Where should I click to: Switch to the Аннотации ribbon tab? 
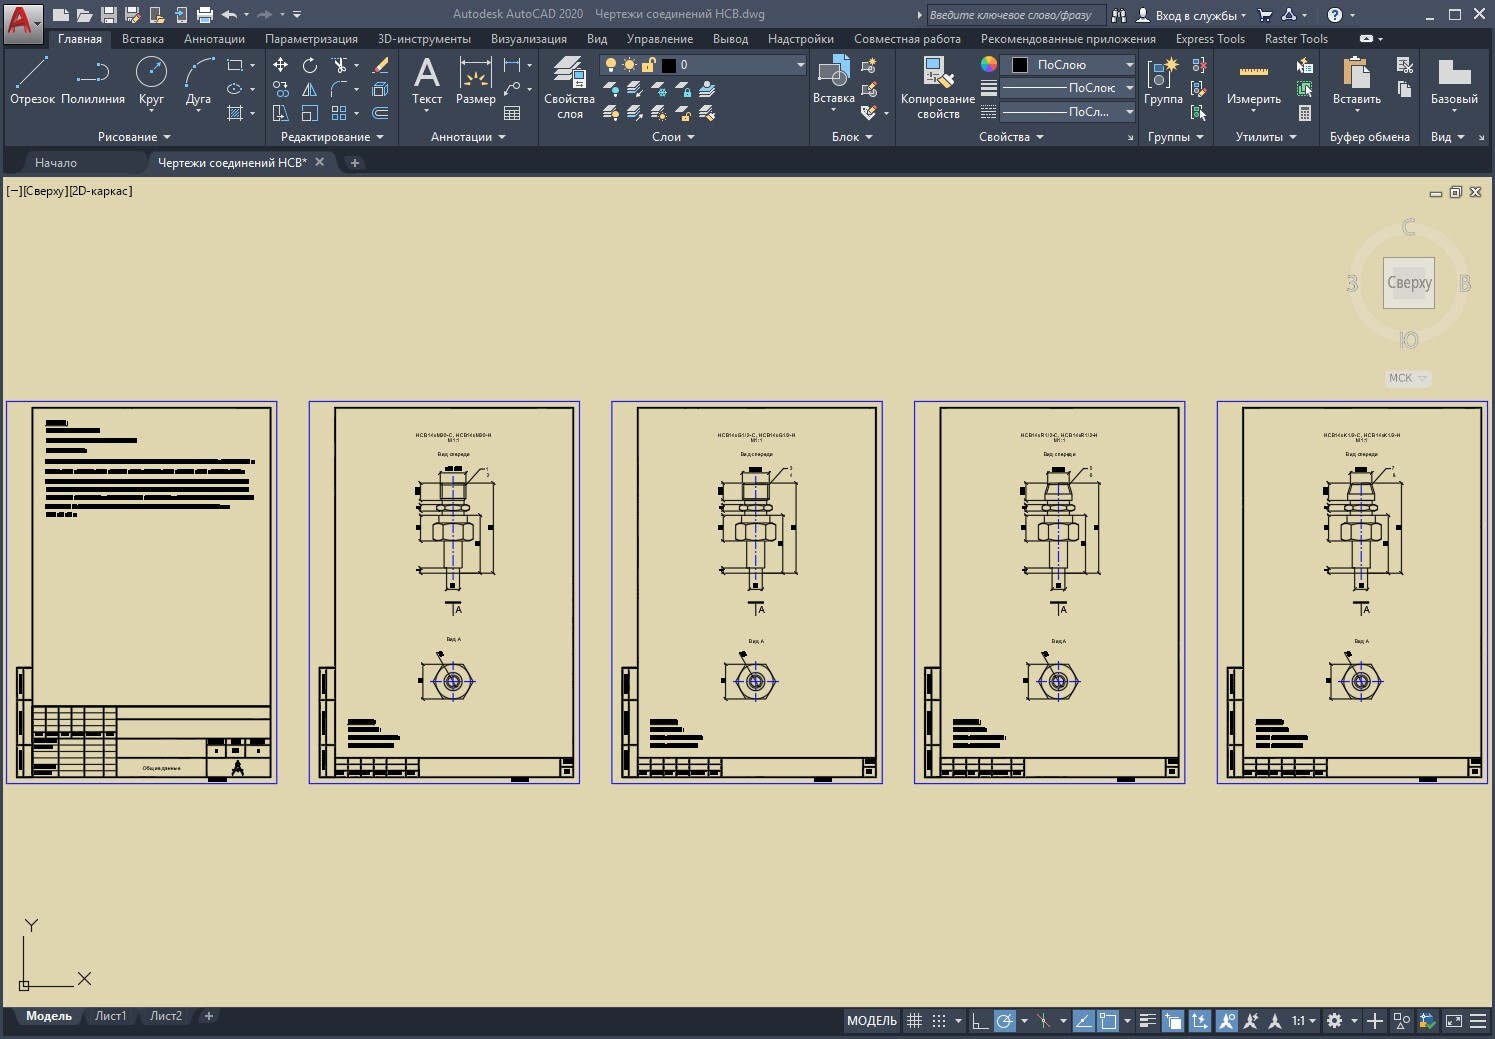tap(214, 39)
